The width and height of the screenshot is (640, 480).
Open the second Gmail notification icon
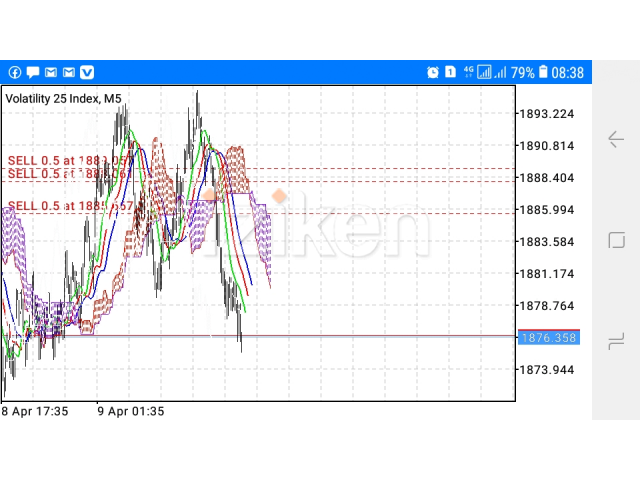(69, 72)
